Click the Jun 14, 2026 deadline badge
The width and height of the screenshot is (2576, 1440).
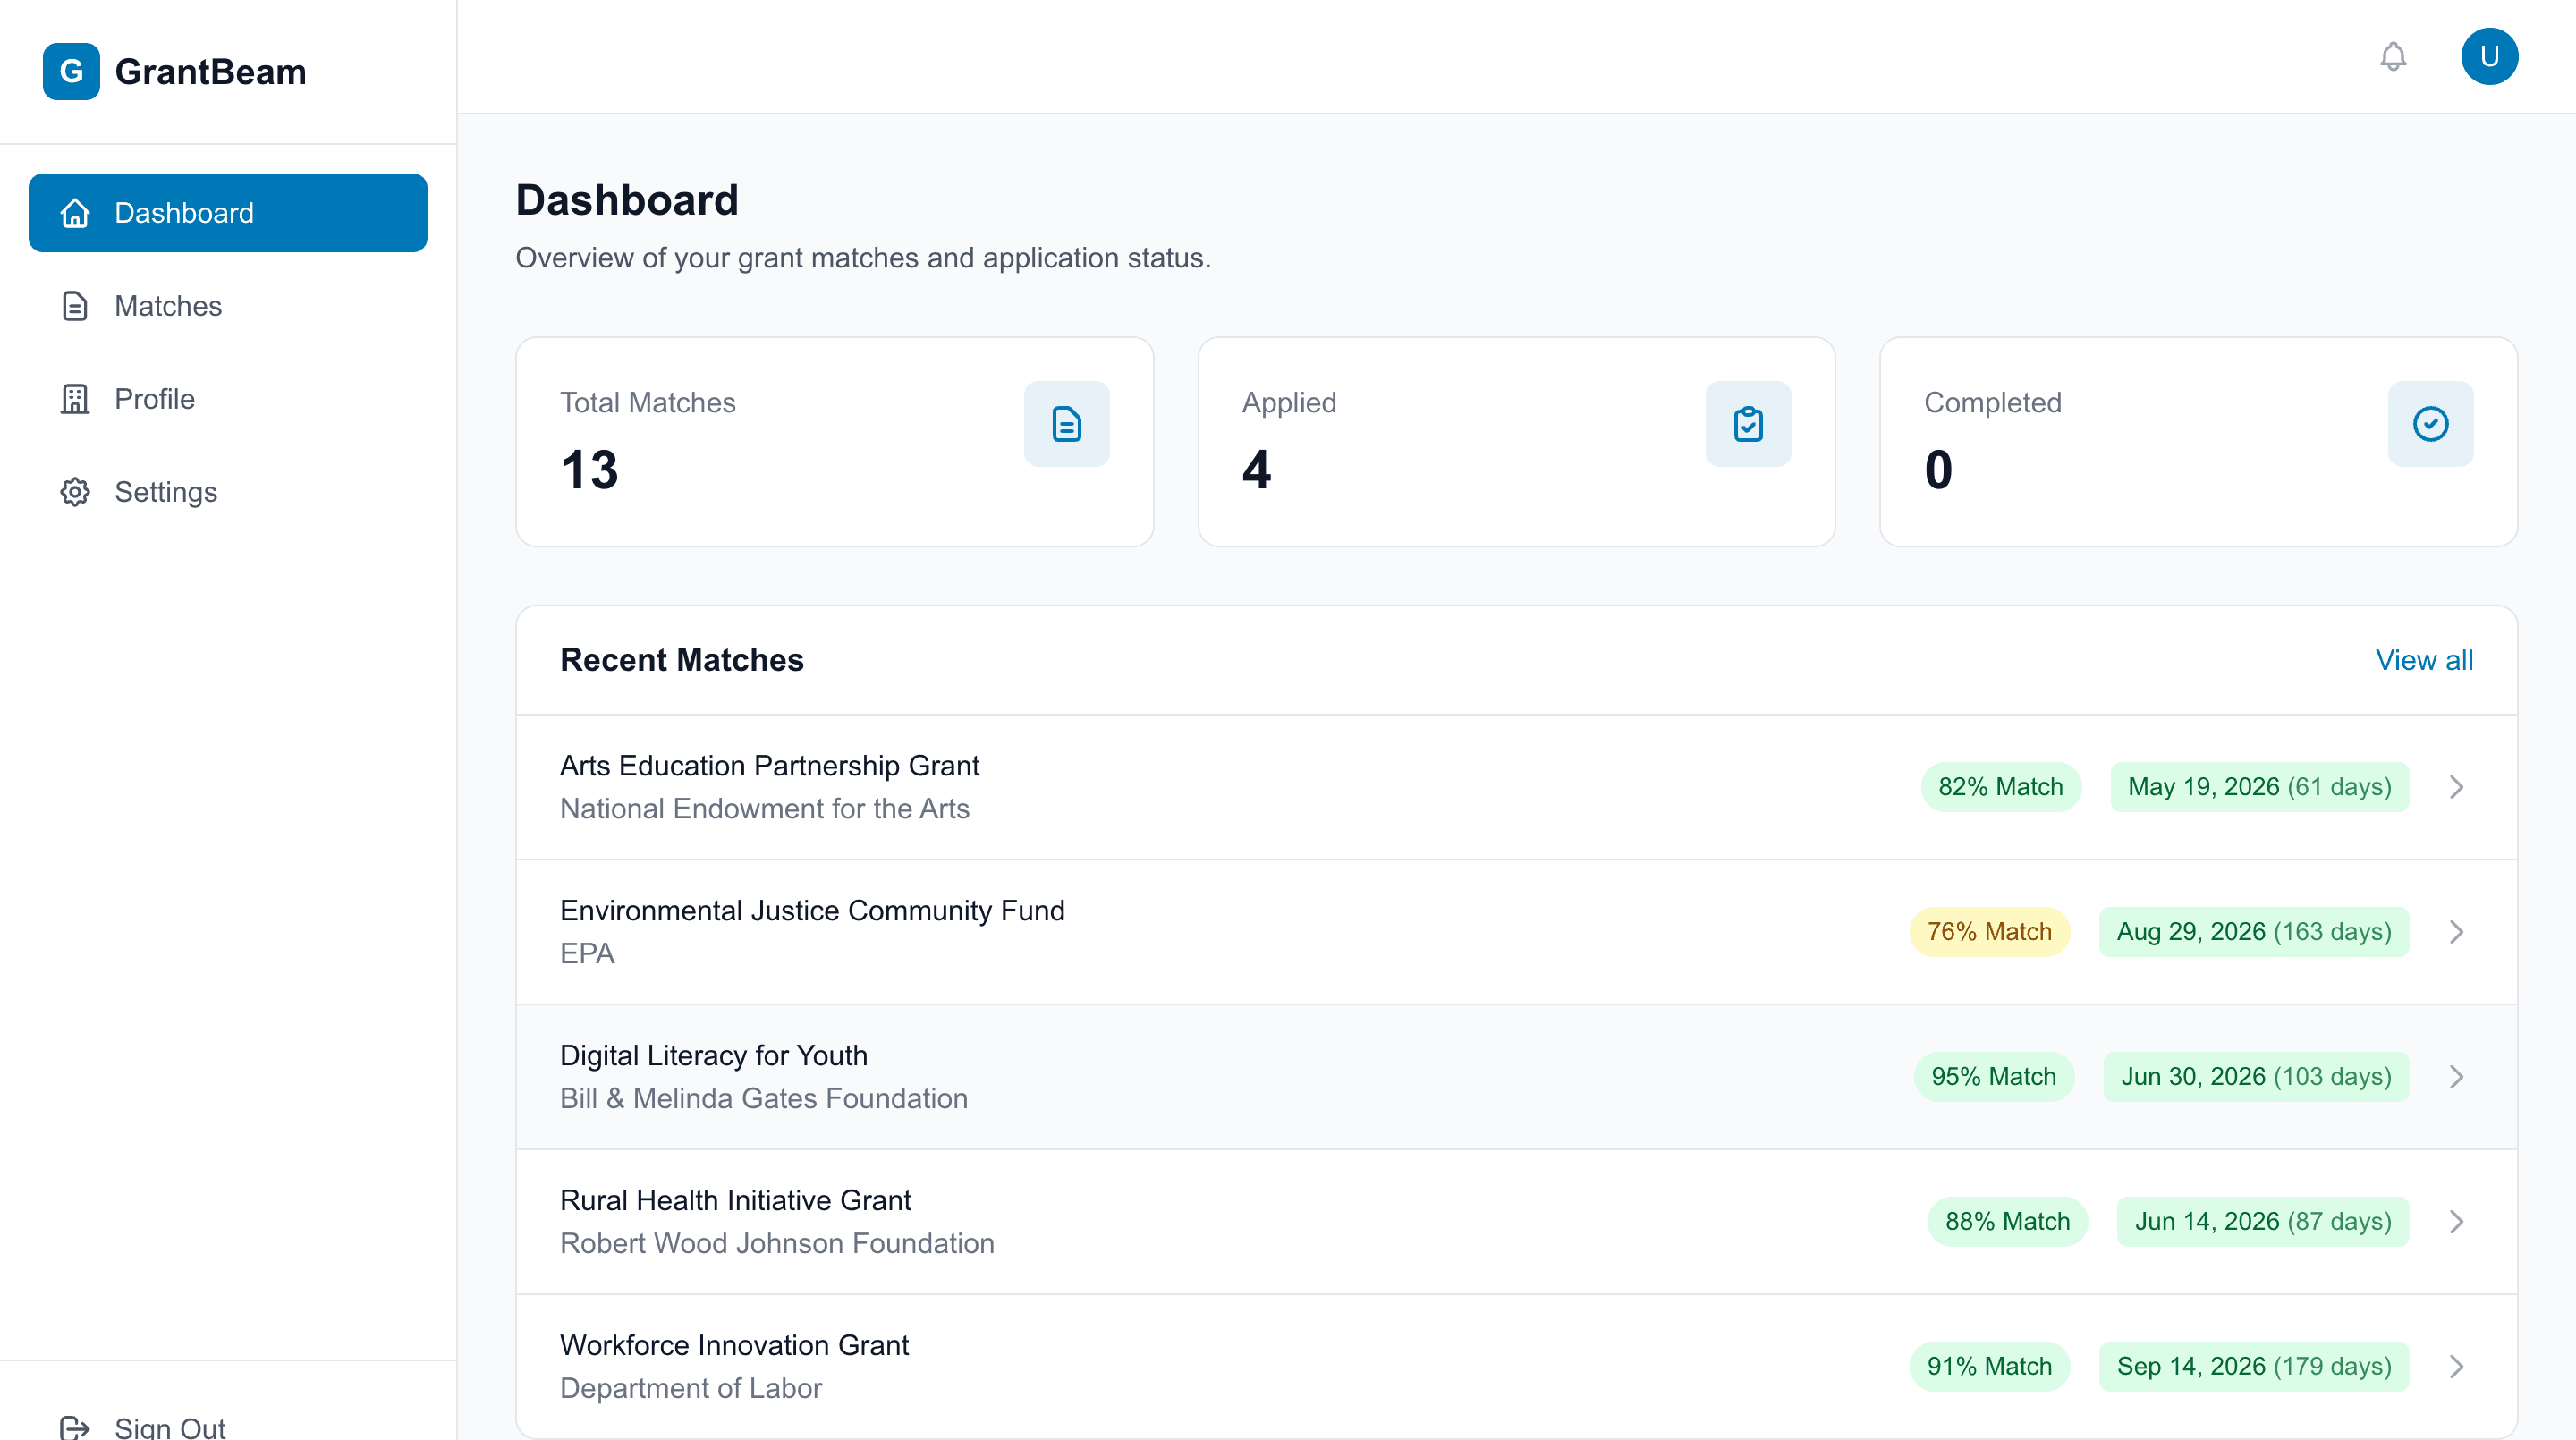2262,1221
